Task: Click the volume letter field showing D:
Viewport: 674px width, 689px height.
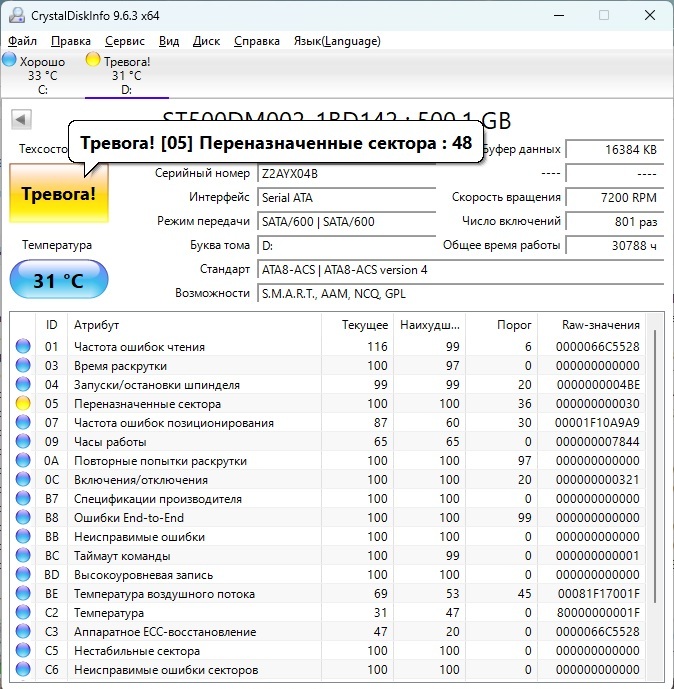Action: [347, 246]
